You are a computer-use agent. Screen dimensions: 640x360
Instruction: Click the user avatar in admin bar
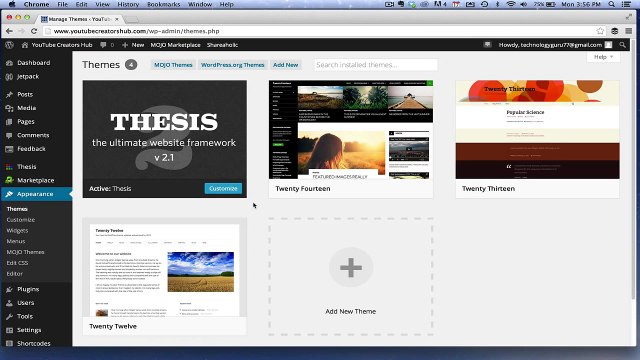609,45
